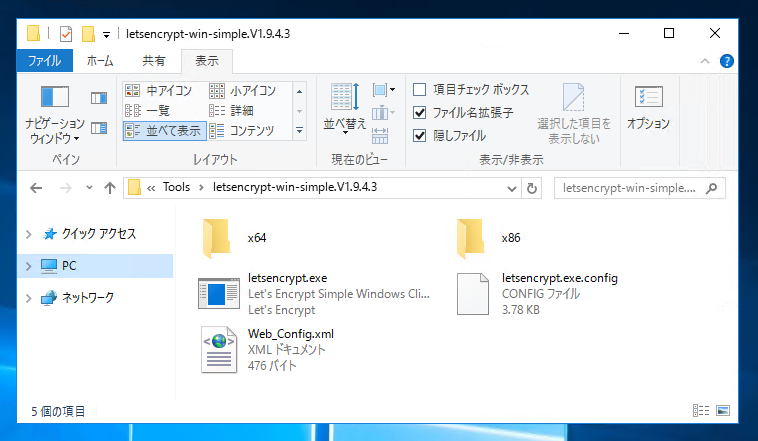Select the 小アイコン small icons layout

(243, 90)
